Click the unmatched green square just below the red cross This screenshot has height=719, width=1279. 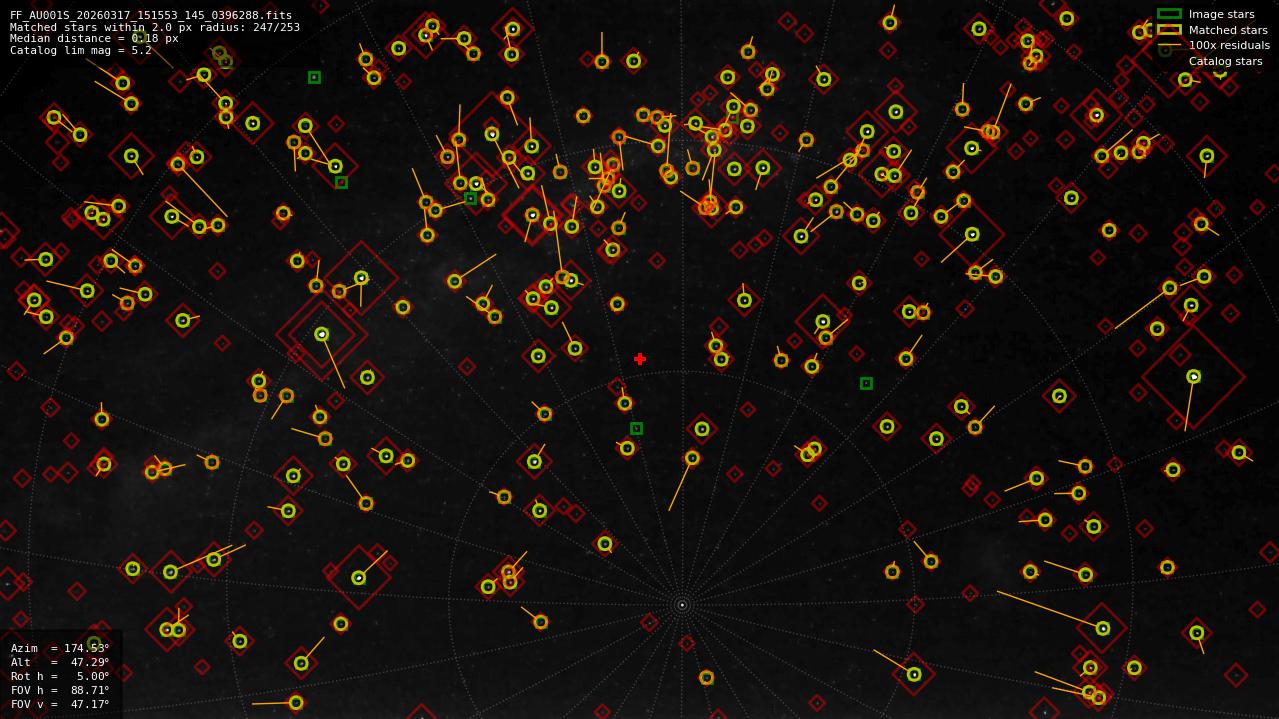tap(636, 428)
